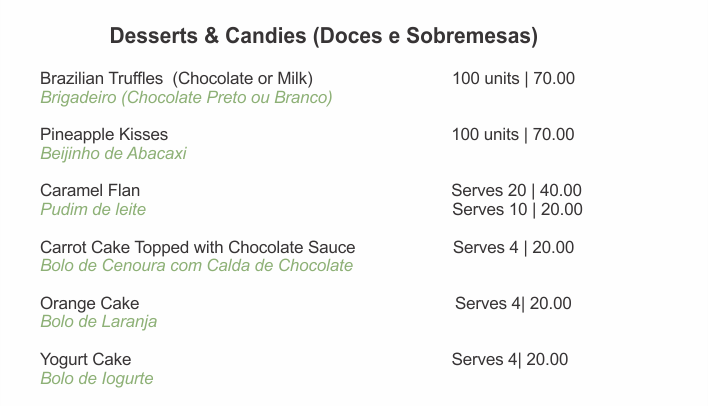708x406 pixels.
Task: Click the Pudim de leite subtitle
Action: [x=93, y=209]
